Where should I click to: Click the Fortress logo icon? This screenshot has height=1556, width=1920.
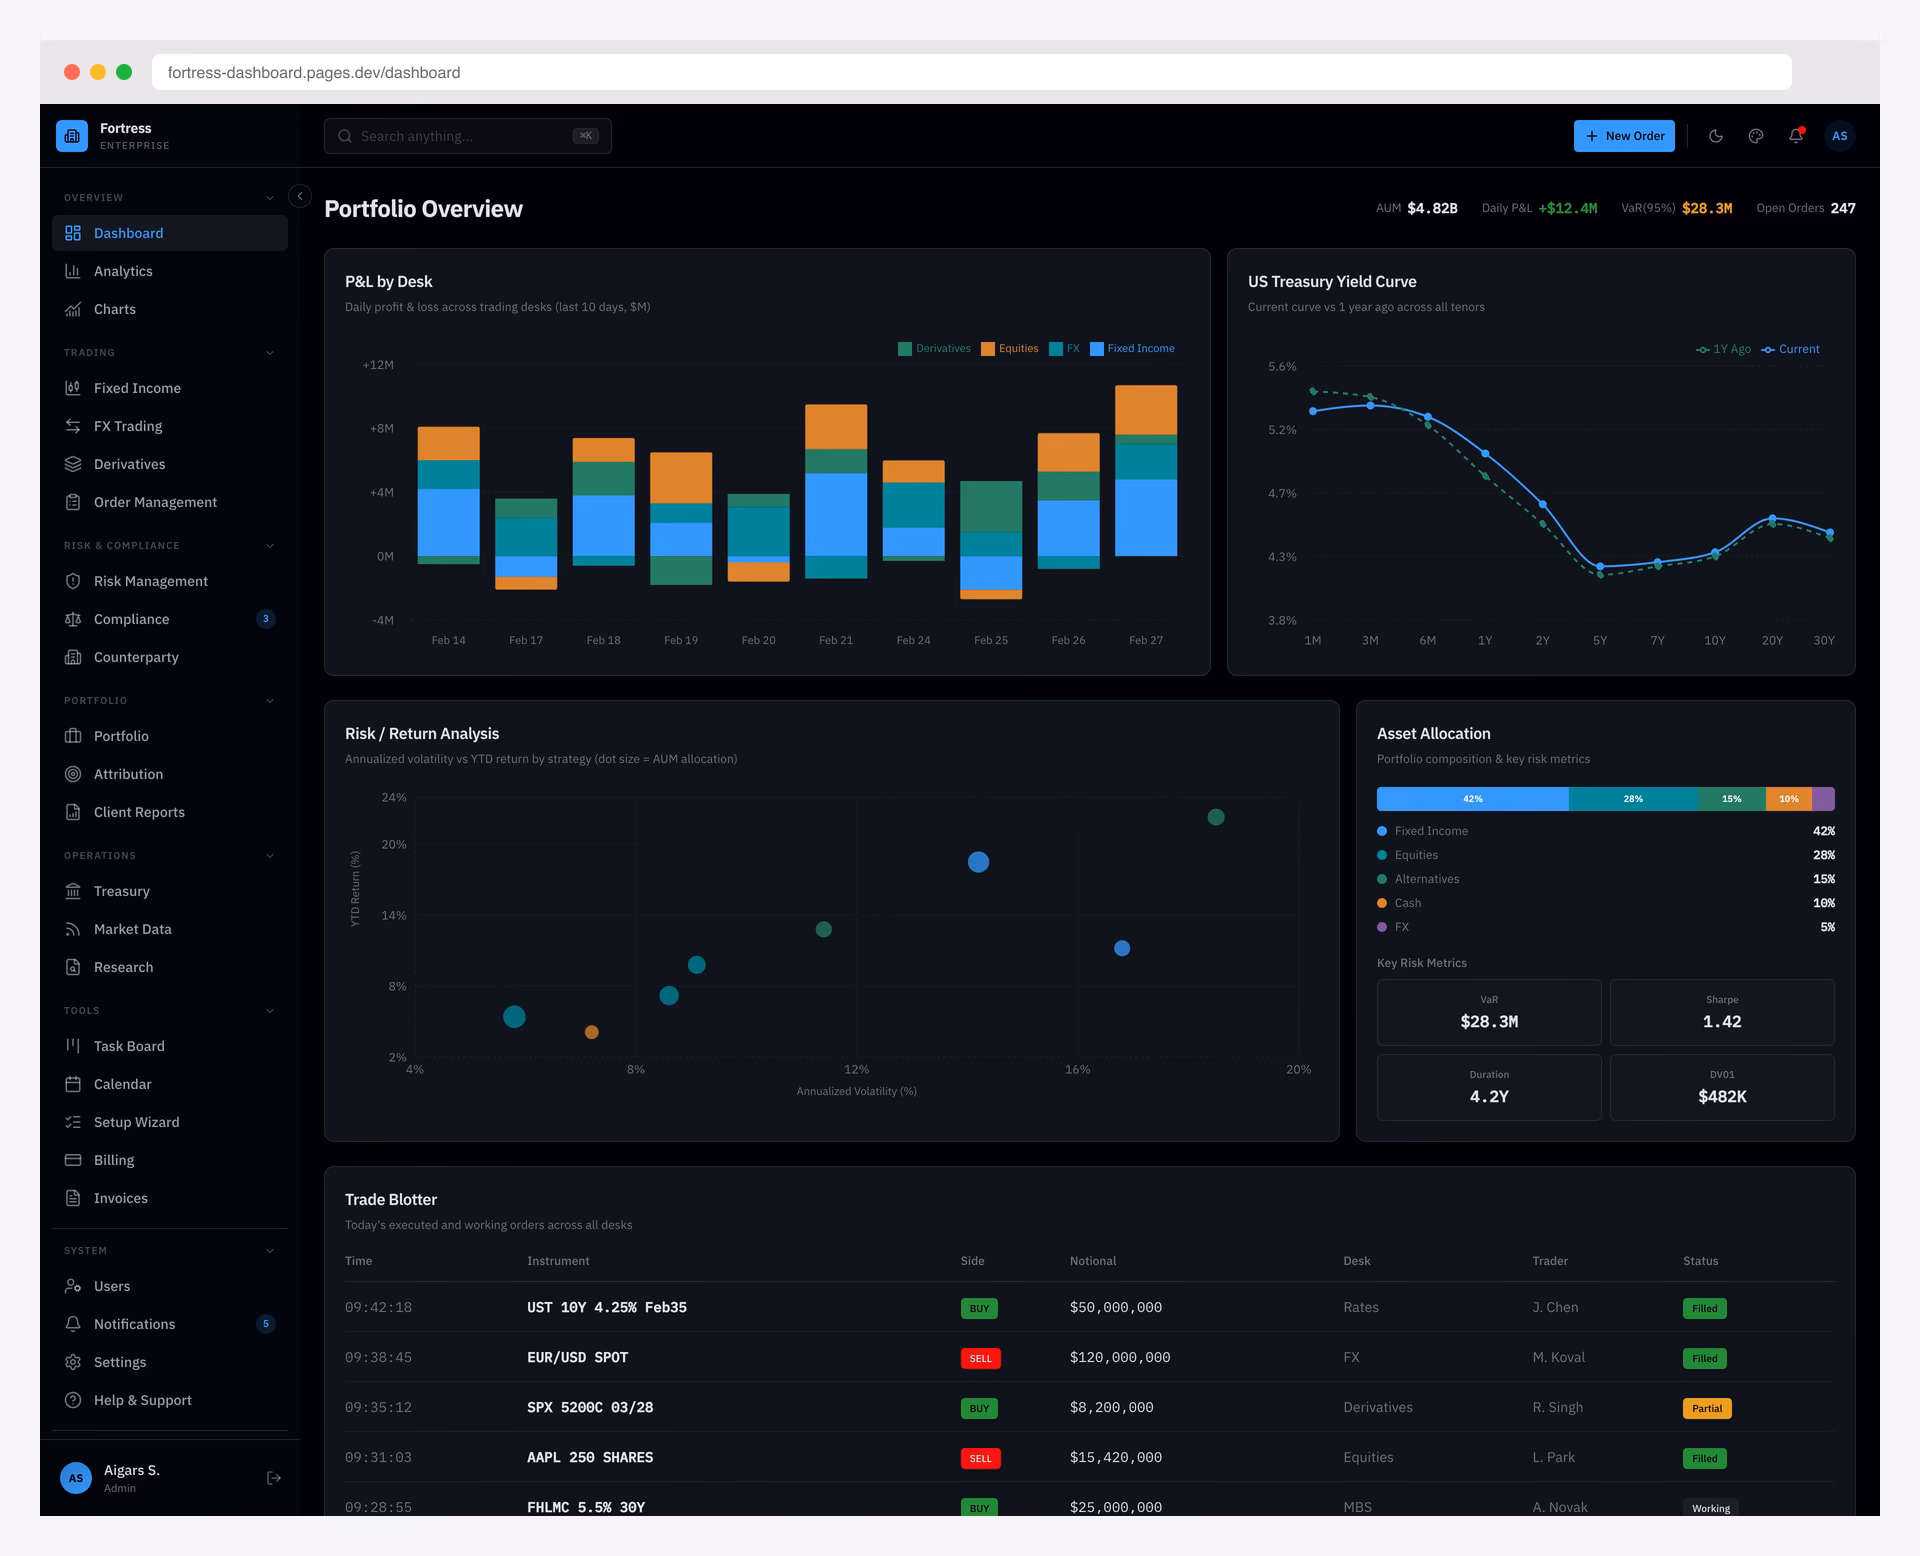[72, 136]
